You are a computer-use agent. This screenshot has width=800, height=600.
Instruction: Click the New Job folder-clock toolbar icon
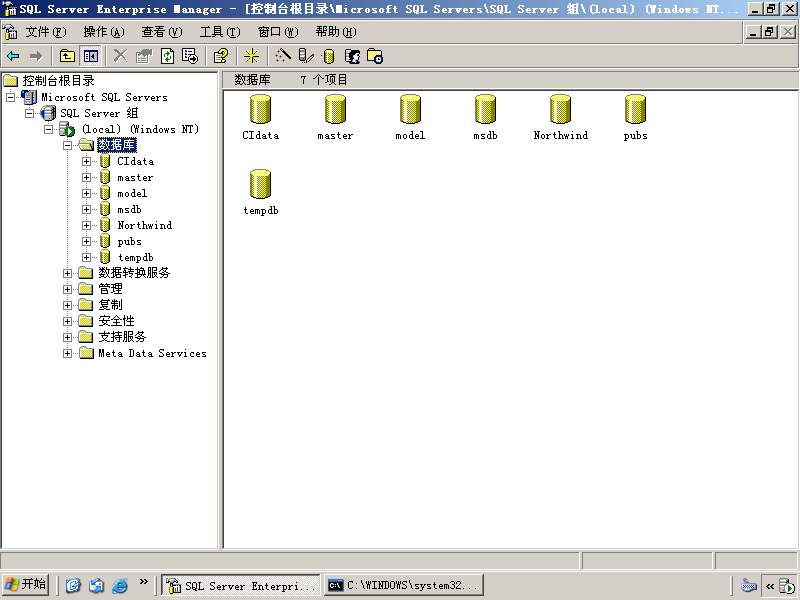click(375, 56)
